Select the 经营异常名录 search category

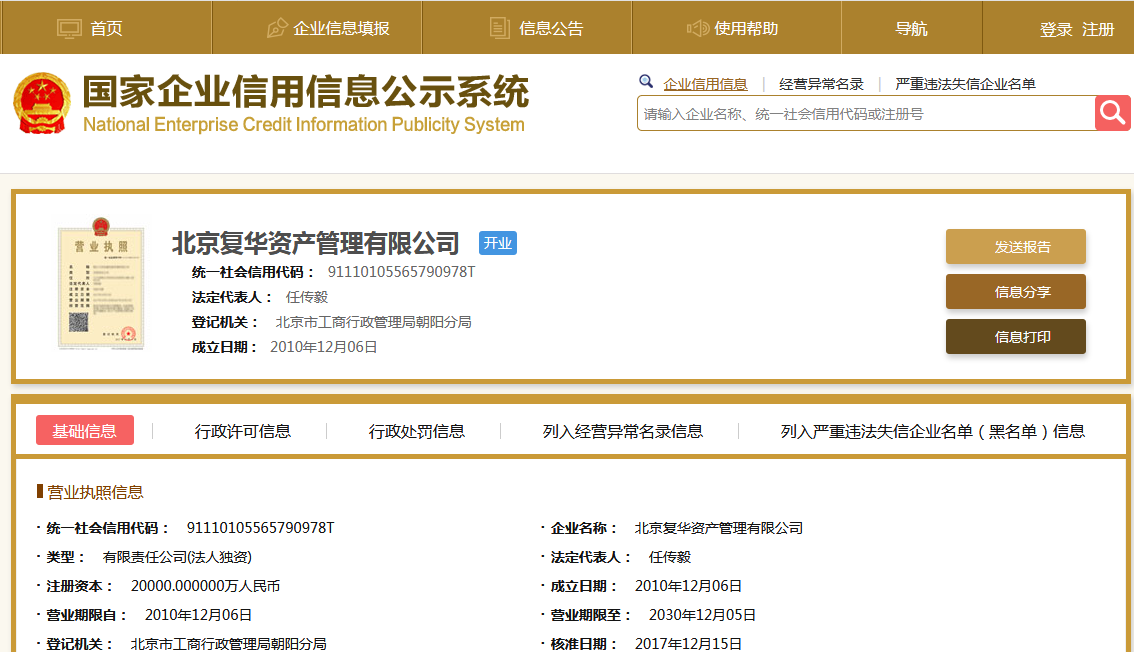(x=822, y=84)
